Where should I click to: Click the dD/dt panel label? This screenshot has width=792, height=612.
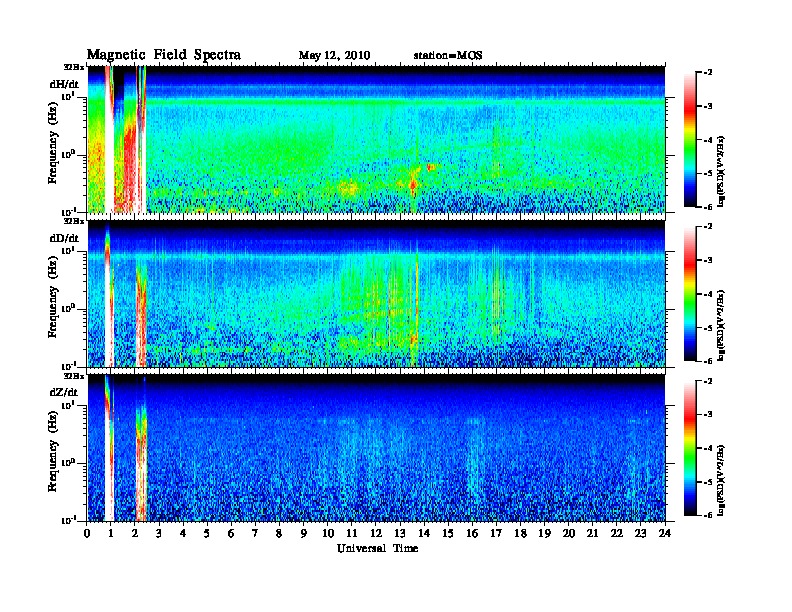pos(64,238)
